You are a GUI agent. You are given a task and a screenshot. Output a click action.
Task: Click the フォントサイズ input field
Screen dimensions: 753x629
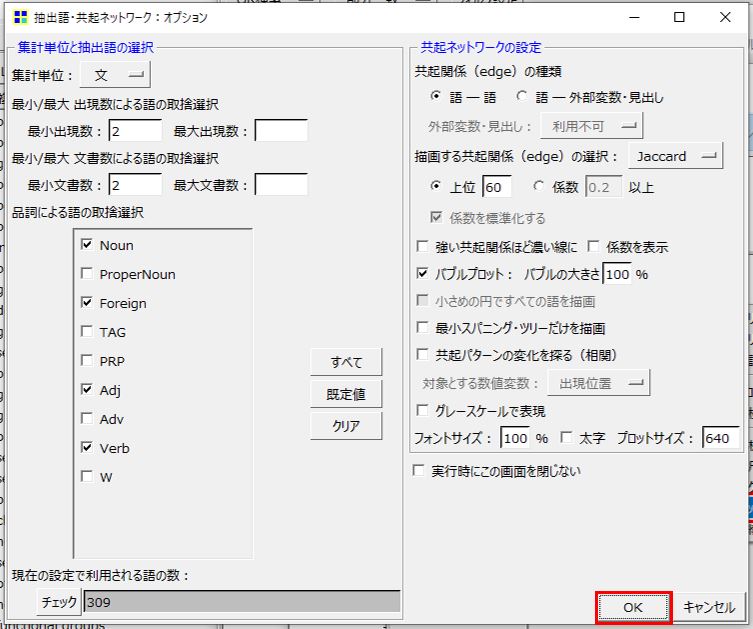click(x=515, y=438)
